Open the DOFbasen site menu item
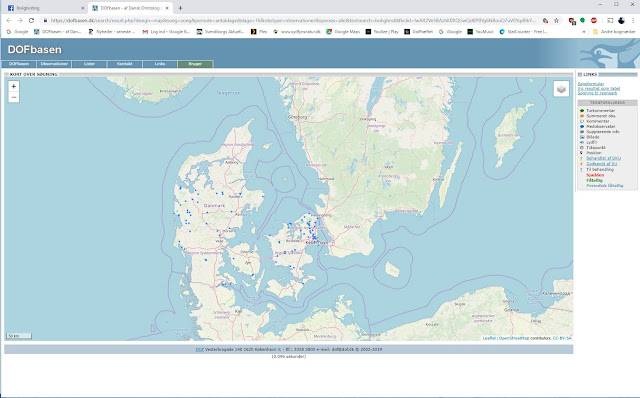 coord(19,64)
